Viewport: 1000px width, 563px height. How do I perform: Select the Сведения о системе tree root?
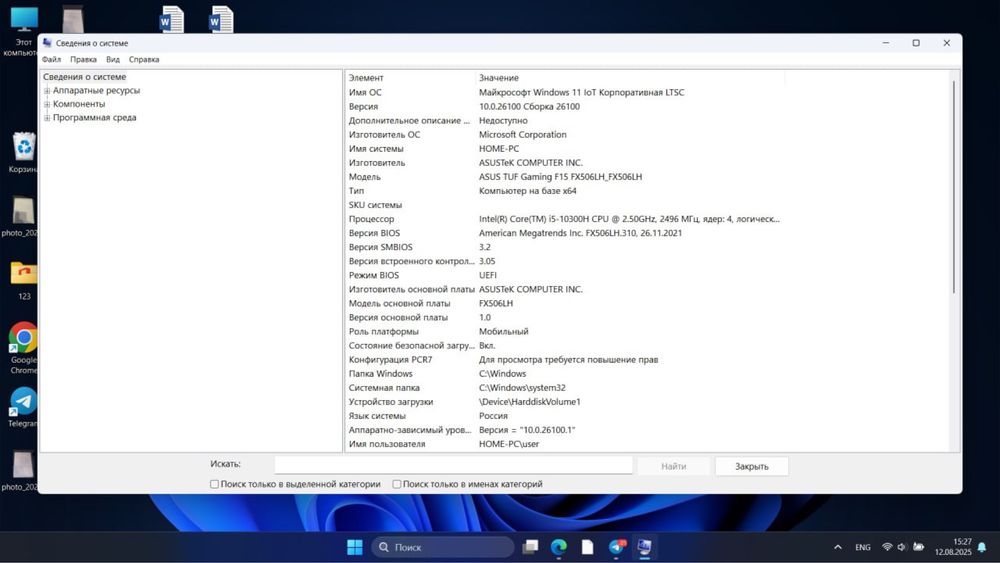click(x=85, y=77)
